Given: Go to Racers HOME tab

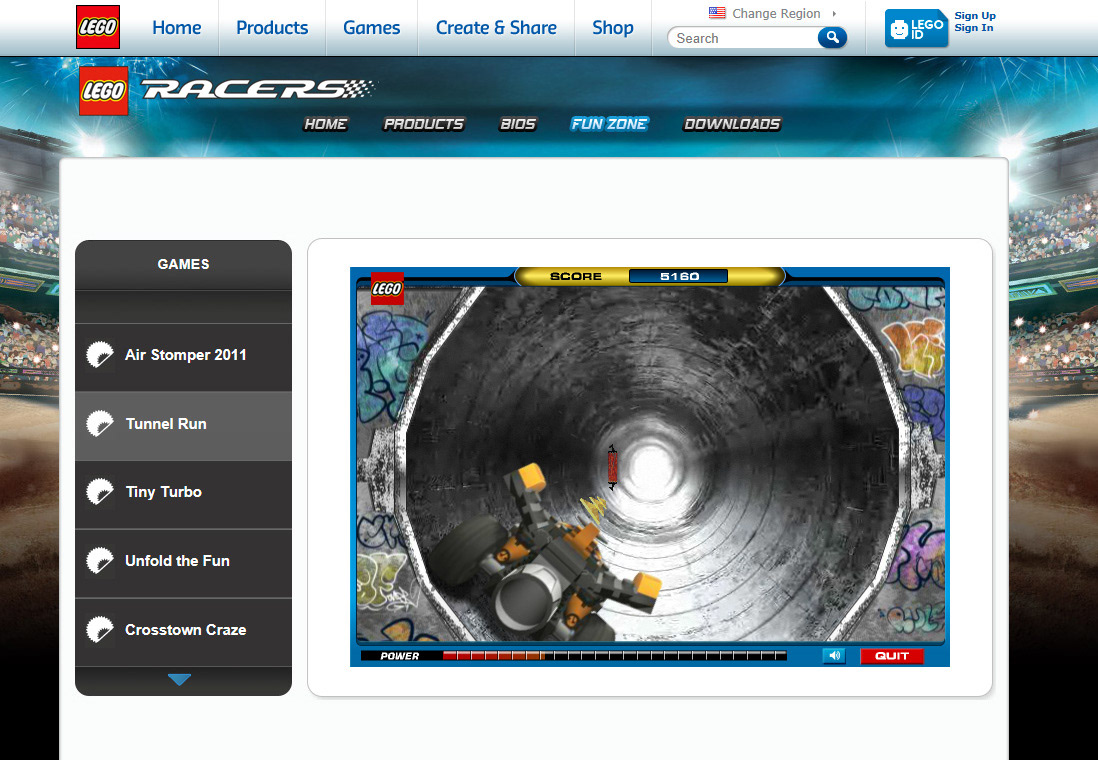Looking at the screenshot, I should [x=326, y=124].
